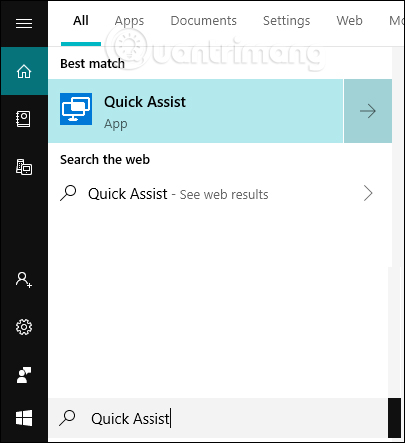Click the magnifier icon in the search box
Image resolution: width=405 pixels, height=443 pixels.
pos(68,418)
